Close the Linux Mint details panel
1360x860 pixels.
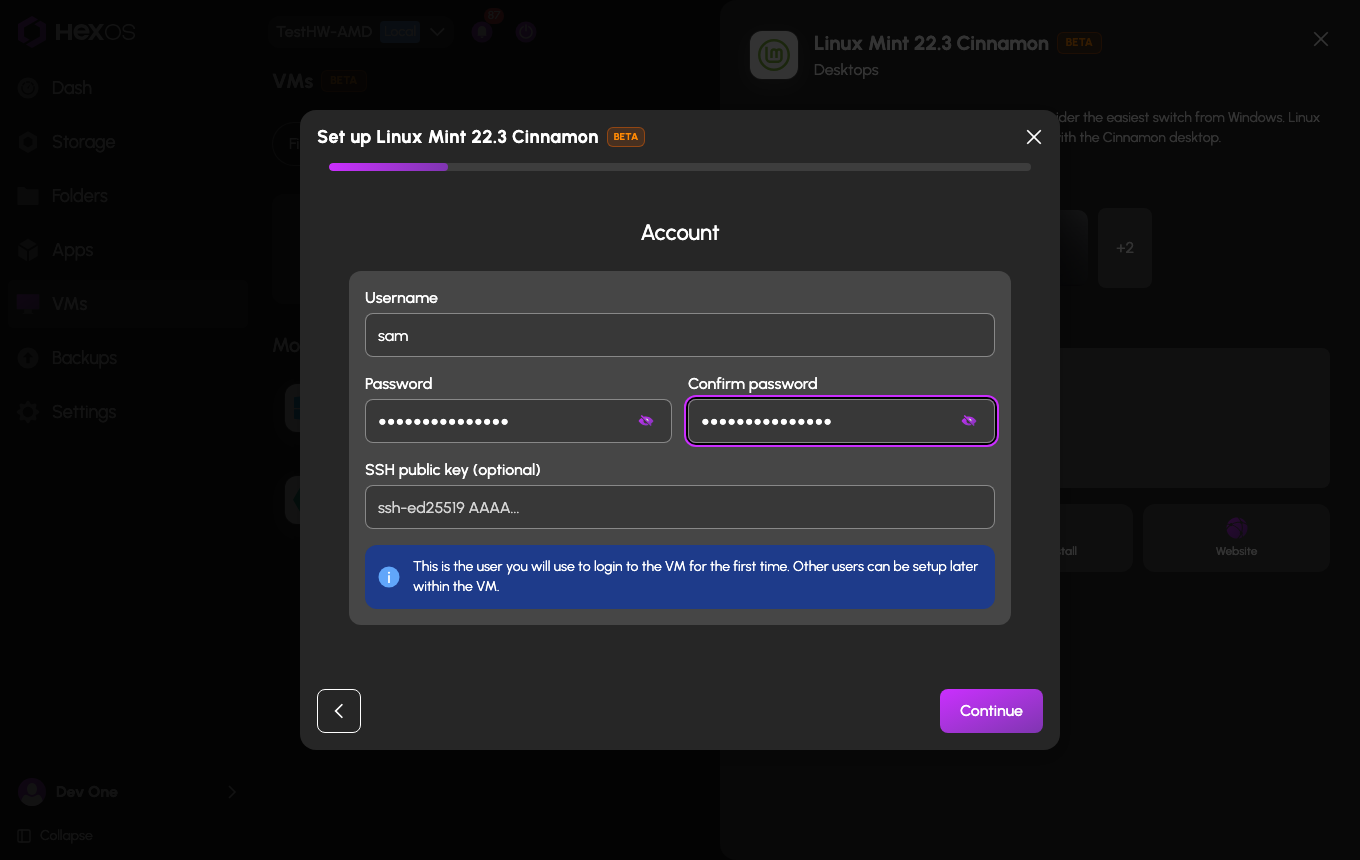(x=1321, y=39)
